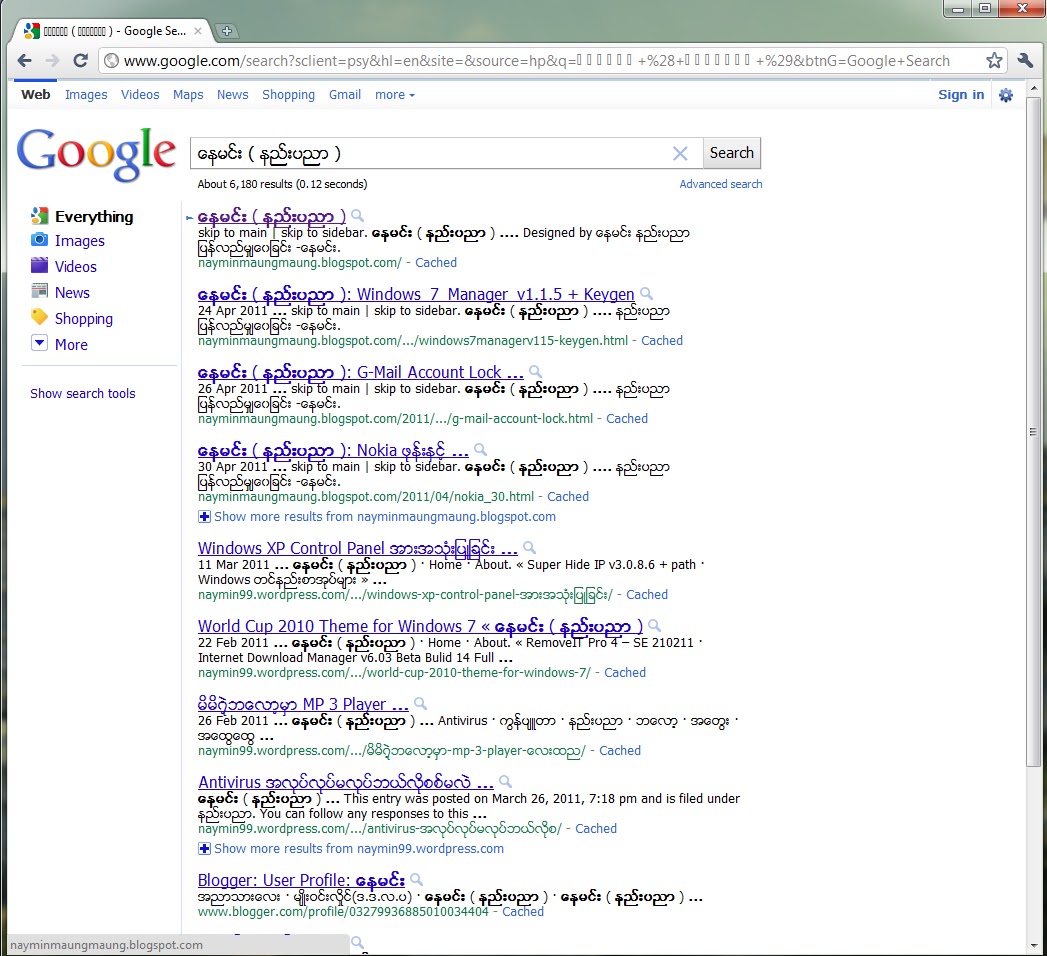Viewport: 1047px width, 956px height.
Task: Expand the 'more' menu in top bar
Action: tap(395, 95)
